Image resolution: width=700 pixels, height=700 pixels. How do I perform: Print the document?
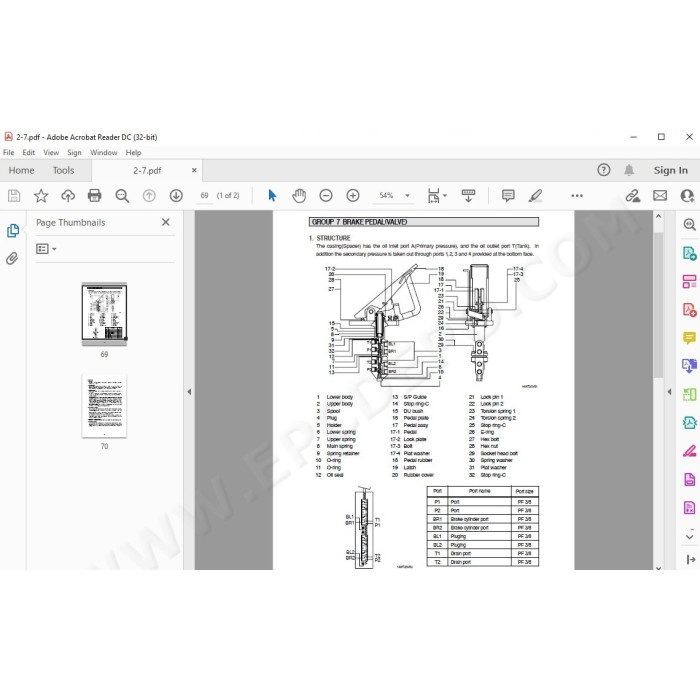tap(95, 196)
